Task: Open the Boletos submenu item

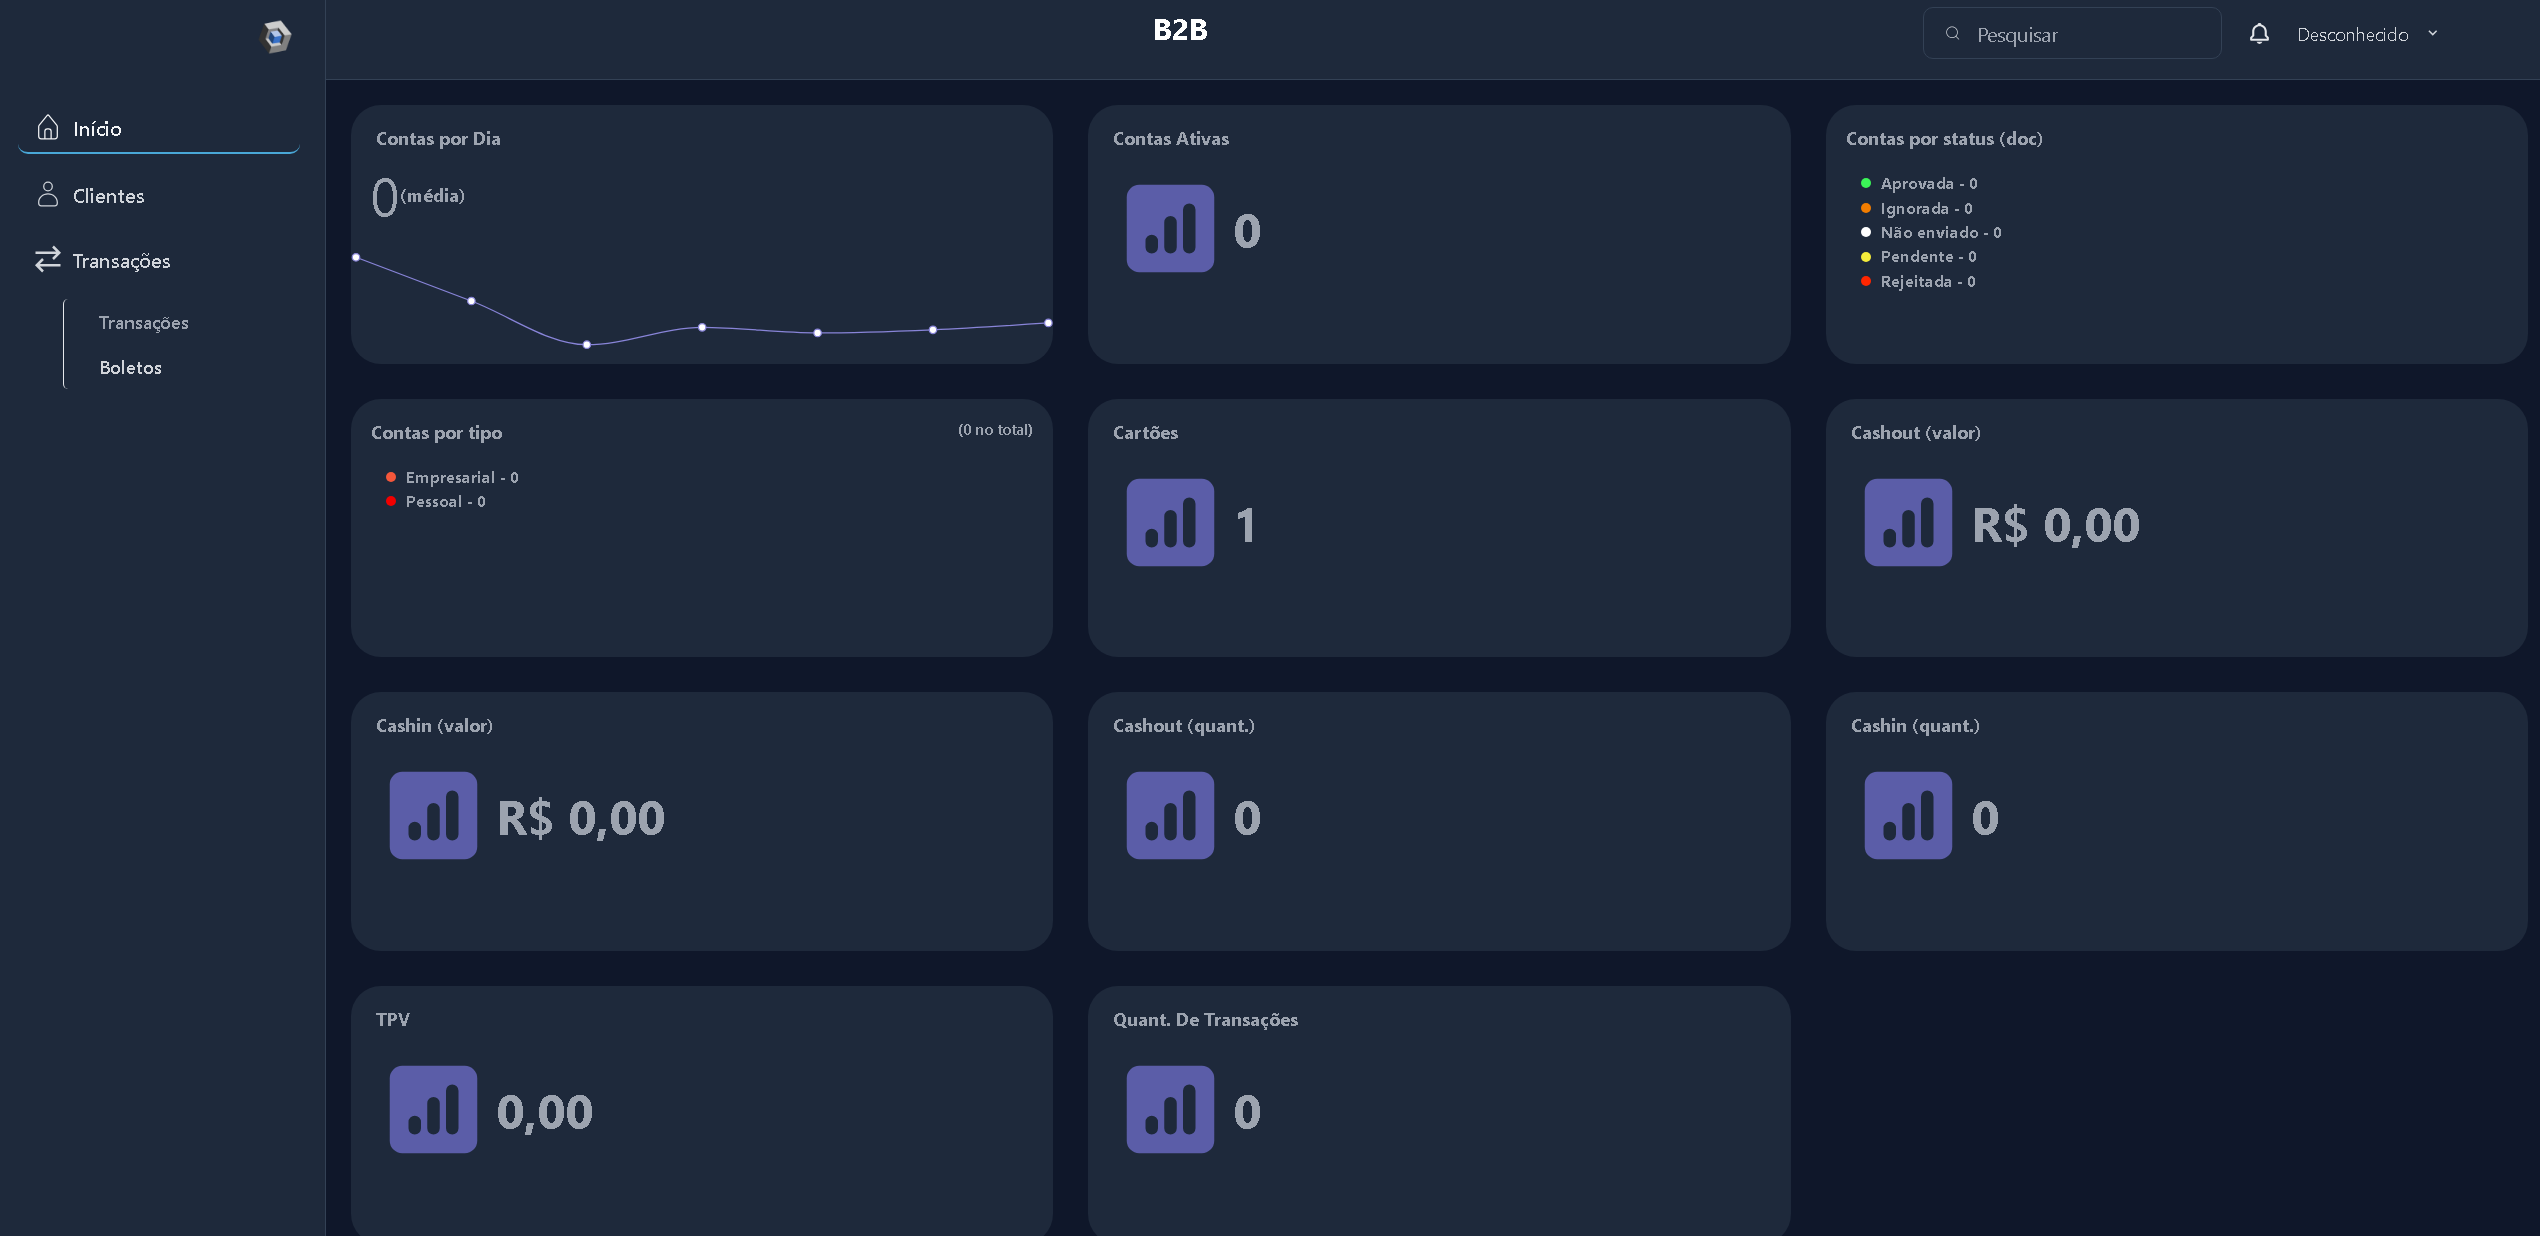Action: click(131, 368)
